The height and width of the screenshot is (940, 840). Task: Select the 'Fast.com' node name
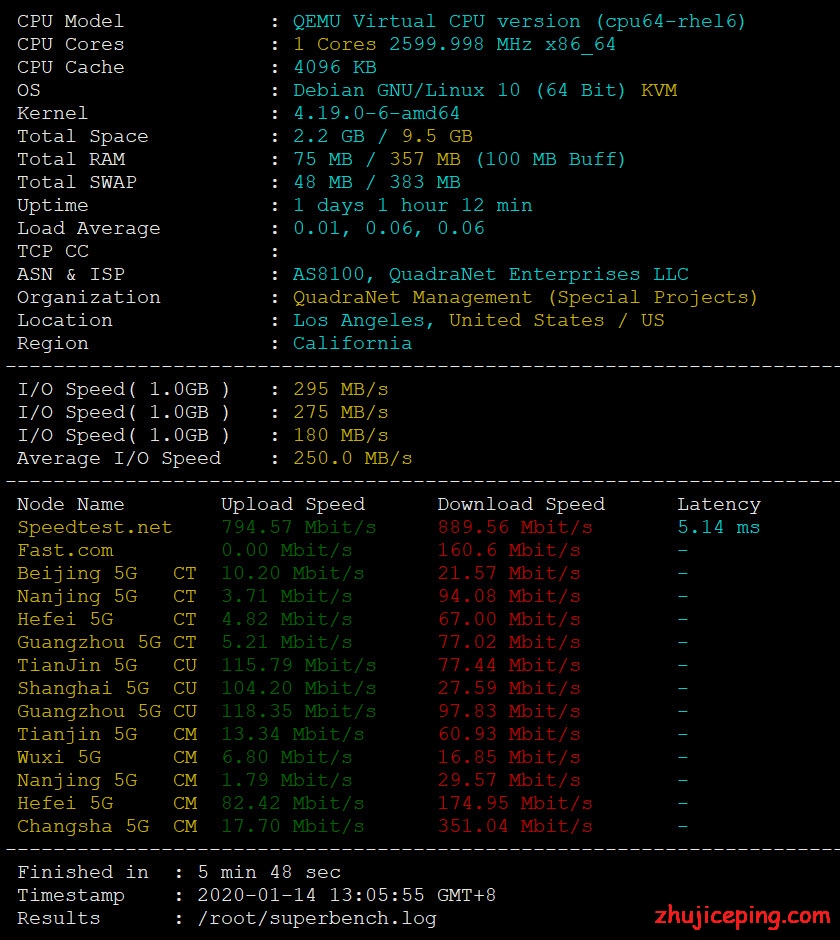[65, 550]
